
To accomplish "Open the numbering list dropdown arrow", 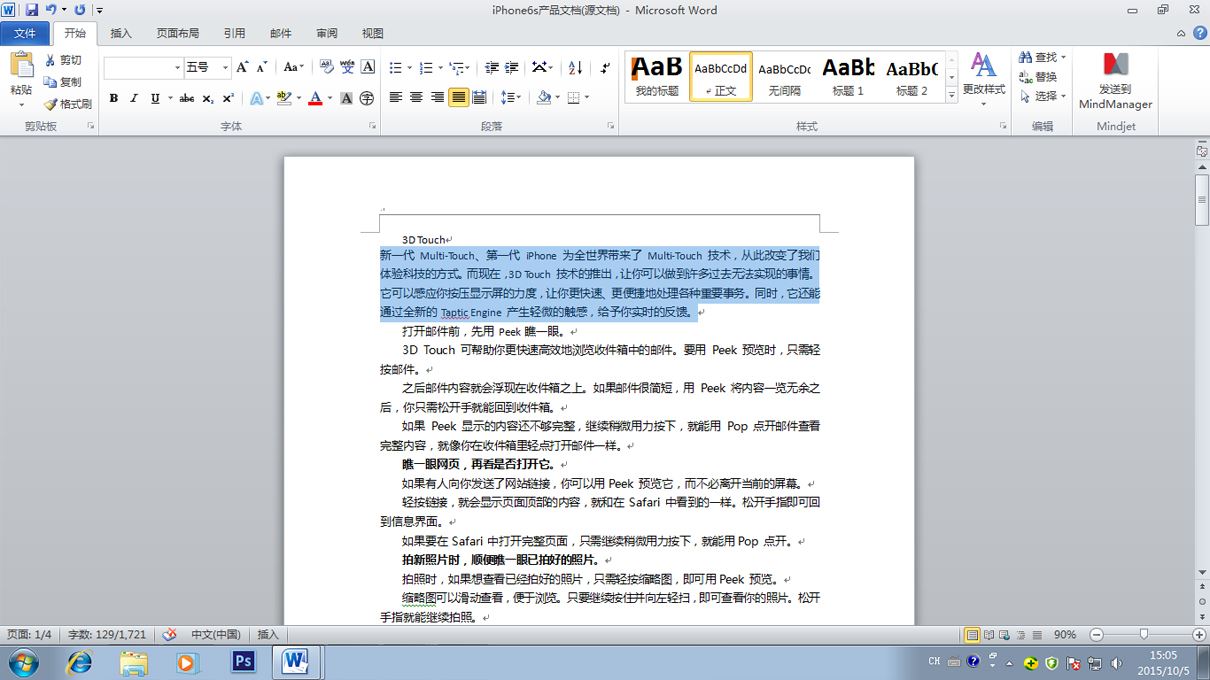I will [440, 68].
